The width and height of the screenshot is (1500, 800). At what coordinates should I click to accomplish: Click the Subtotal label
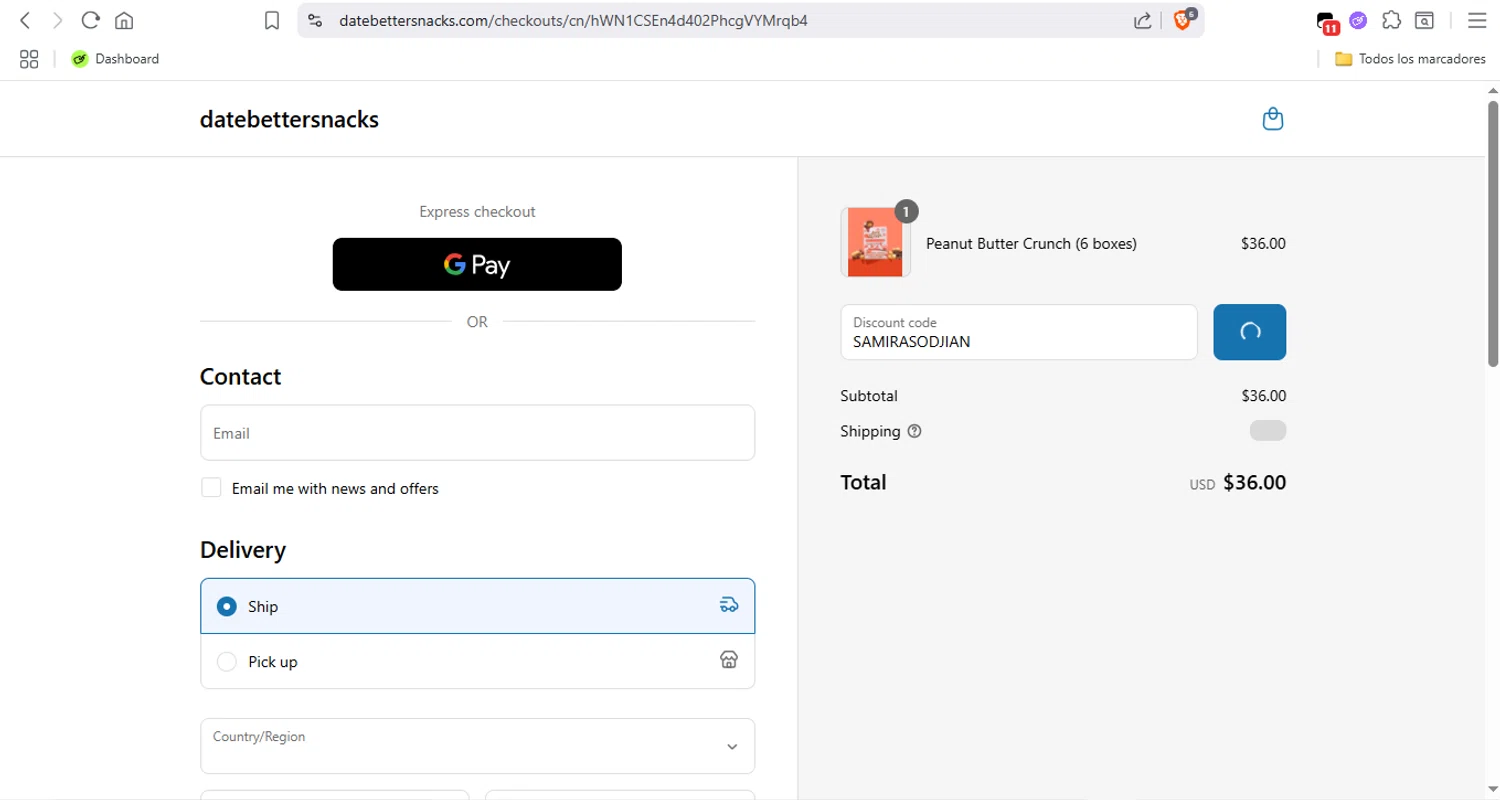pos(869,396)
